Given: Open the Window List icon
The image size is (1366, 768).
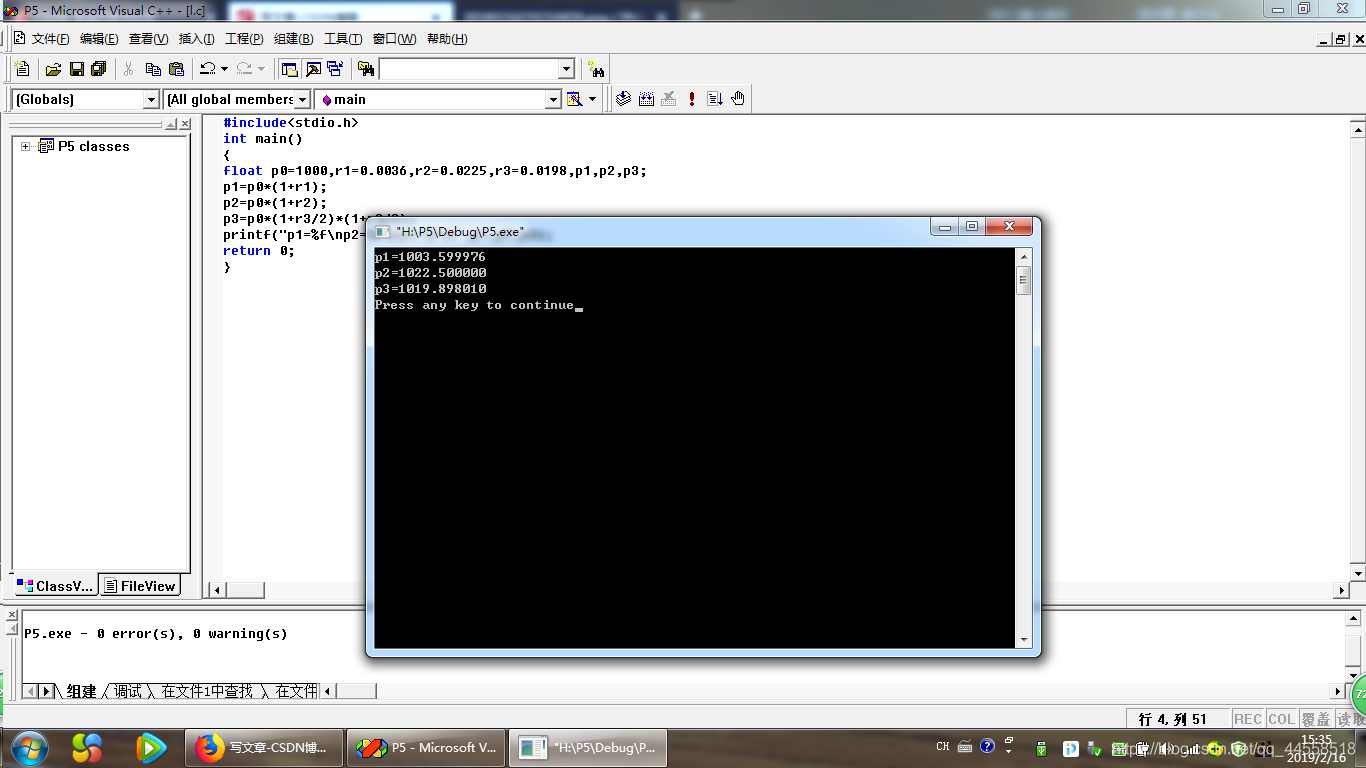Looking at the screenshot, I should (335, 69).
